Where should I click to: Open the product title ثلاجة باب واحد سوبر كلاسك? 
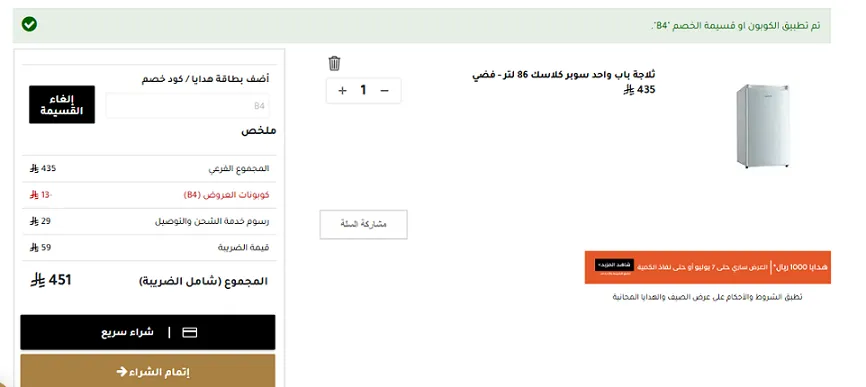(x=564, y=75)
